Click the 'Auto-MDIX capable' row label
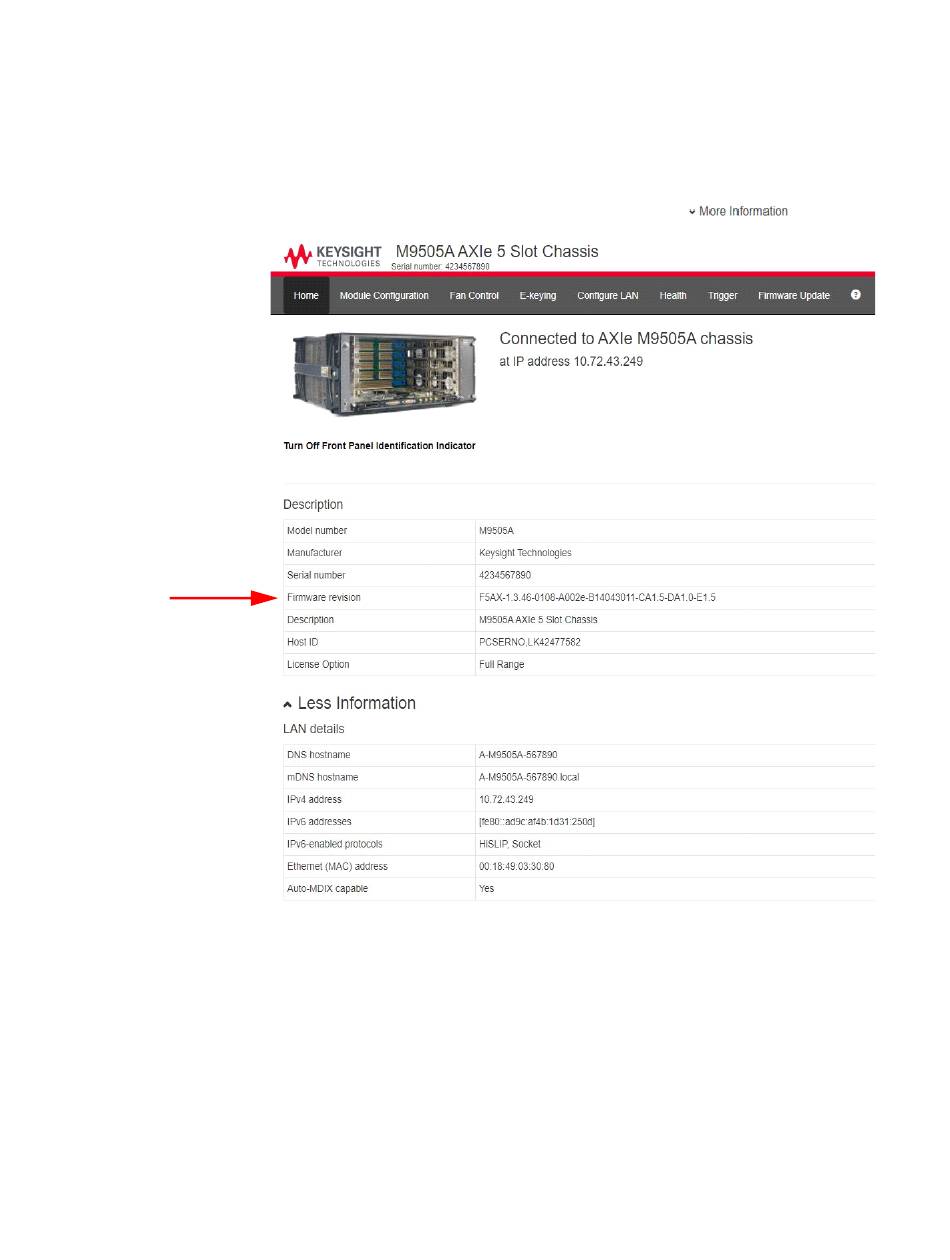Viewport: 950px width, 1260px height. [x=328, y=889]
